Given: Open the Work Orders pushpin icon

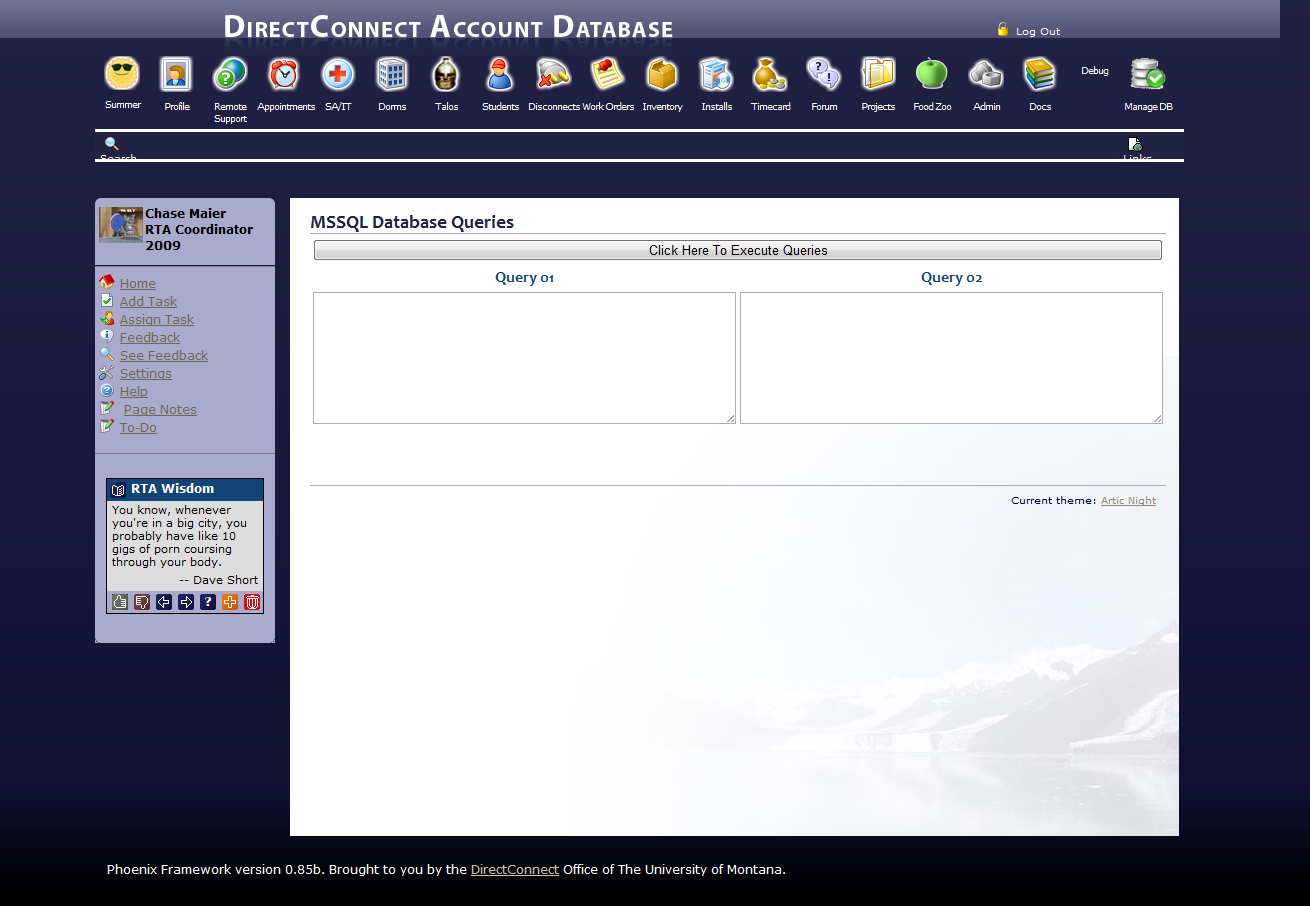Looking at the screenshot, I should [608, 74].
